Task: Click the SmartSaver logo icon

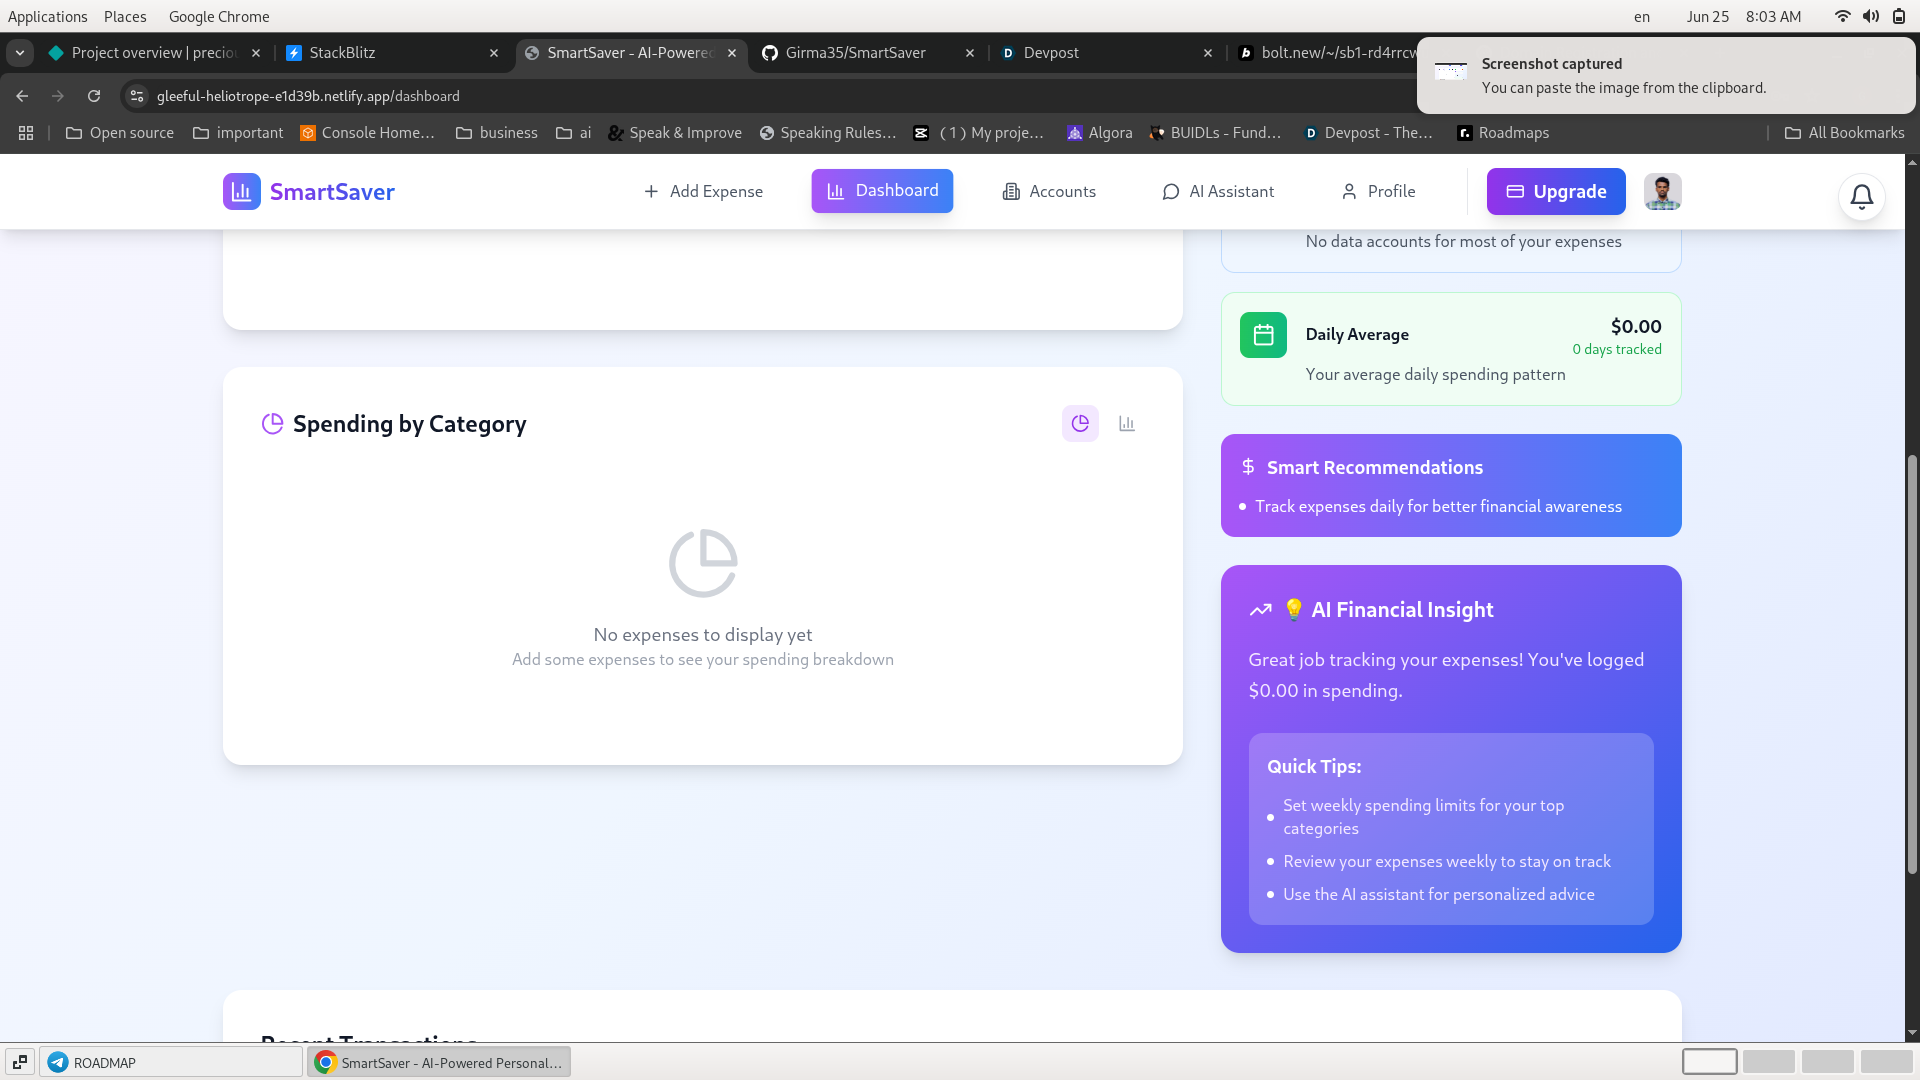Action: [x=241, y=191]
